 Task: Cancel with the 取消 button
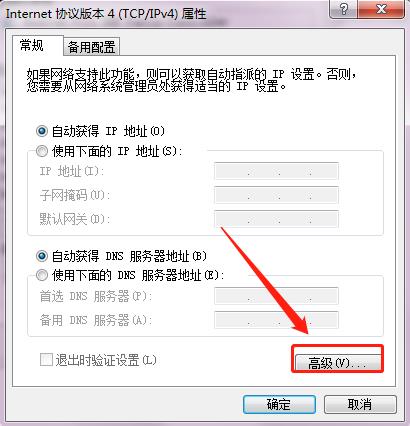click(360, 404)
